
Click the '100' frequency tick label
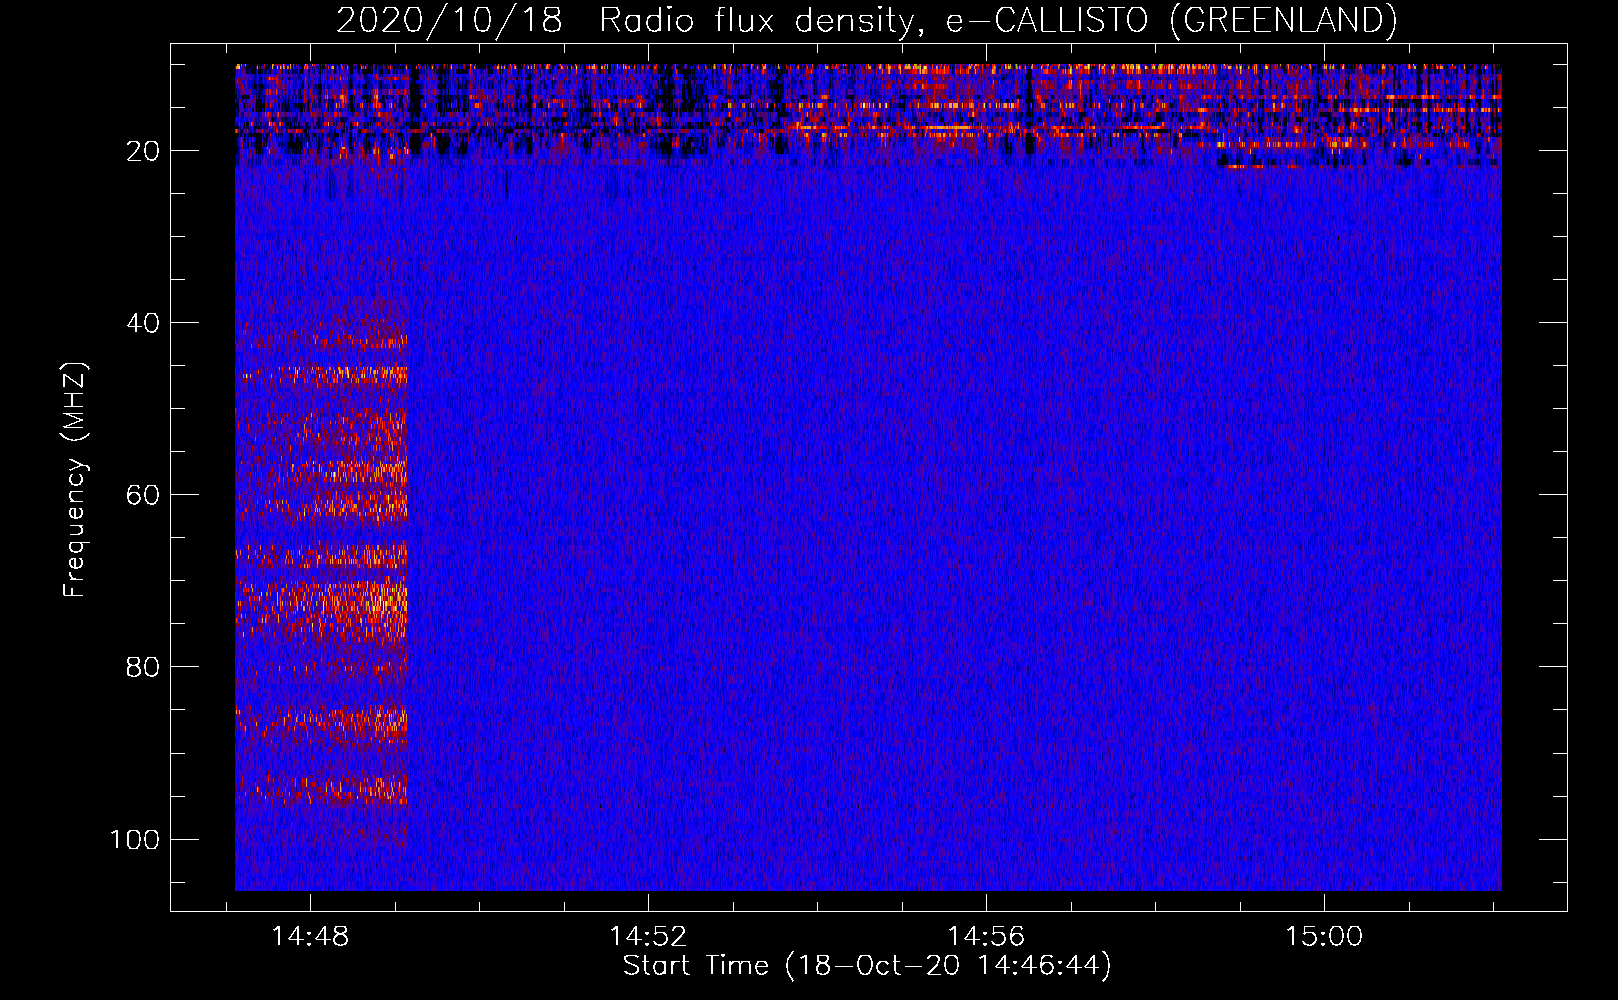point(135,839)
